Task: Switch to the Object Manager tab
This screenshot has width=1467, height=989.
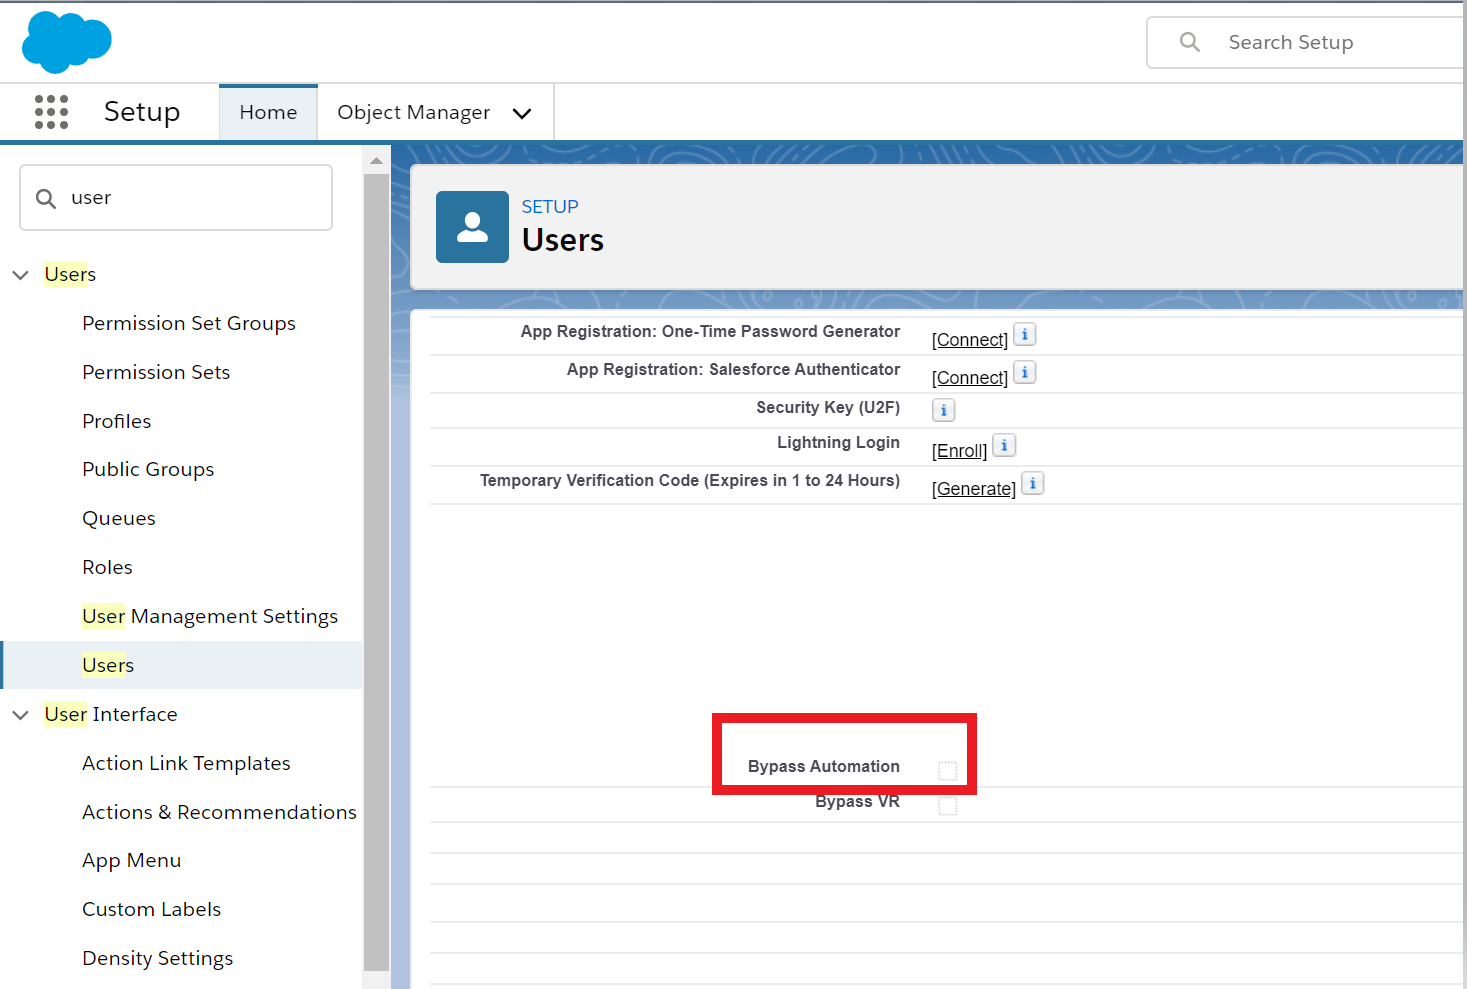Action: click(413, 112)
